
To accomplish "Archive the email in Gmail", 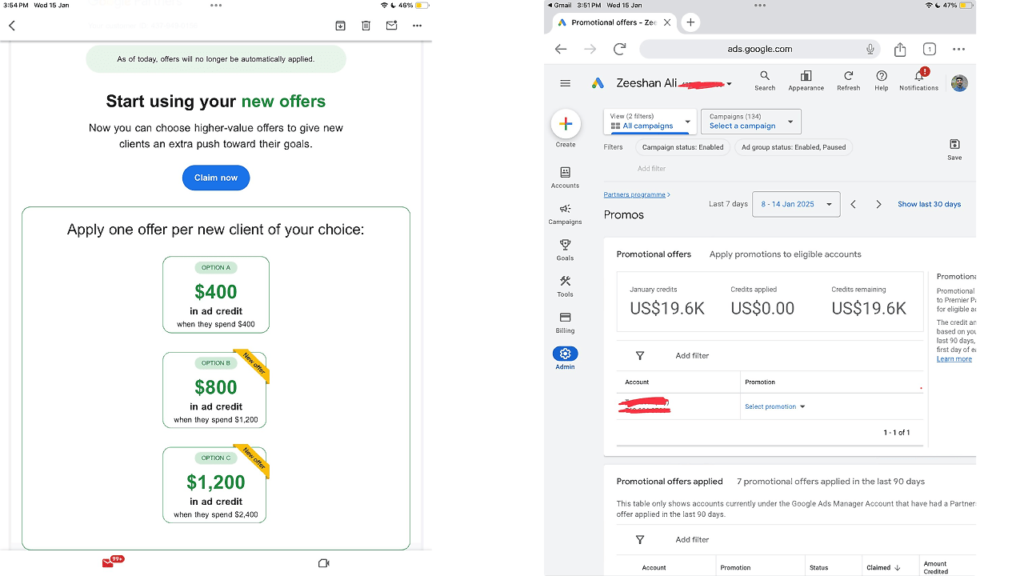I will click(340, 25).
